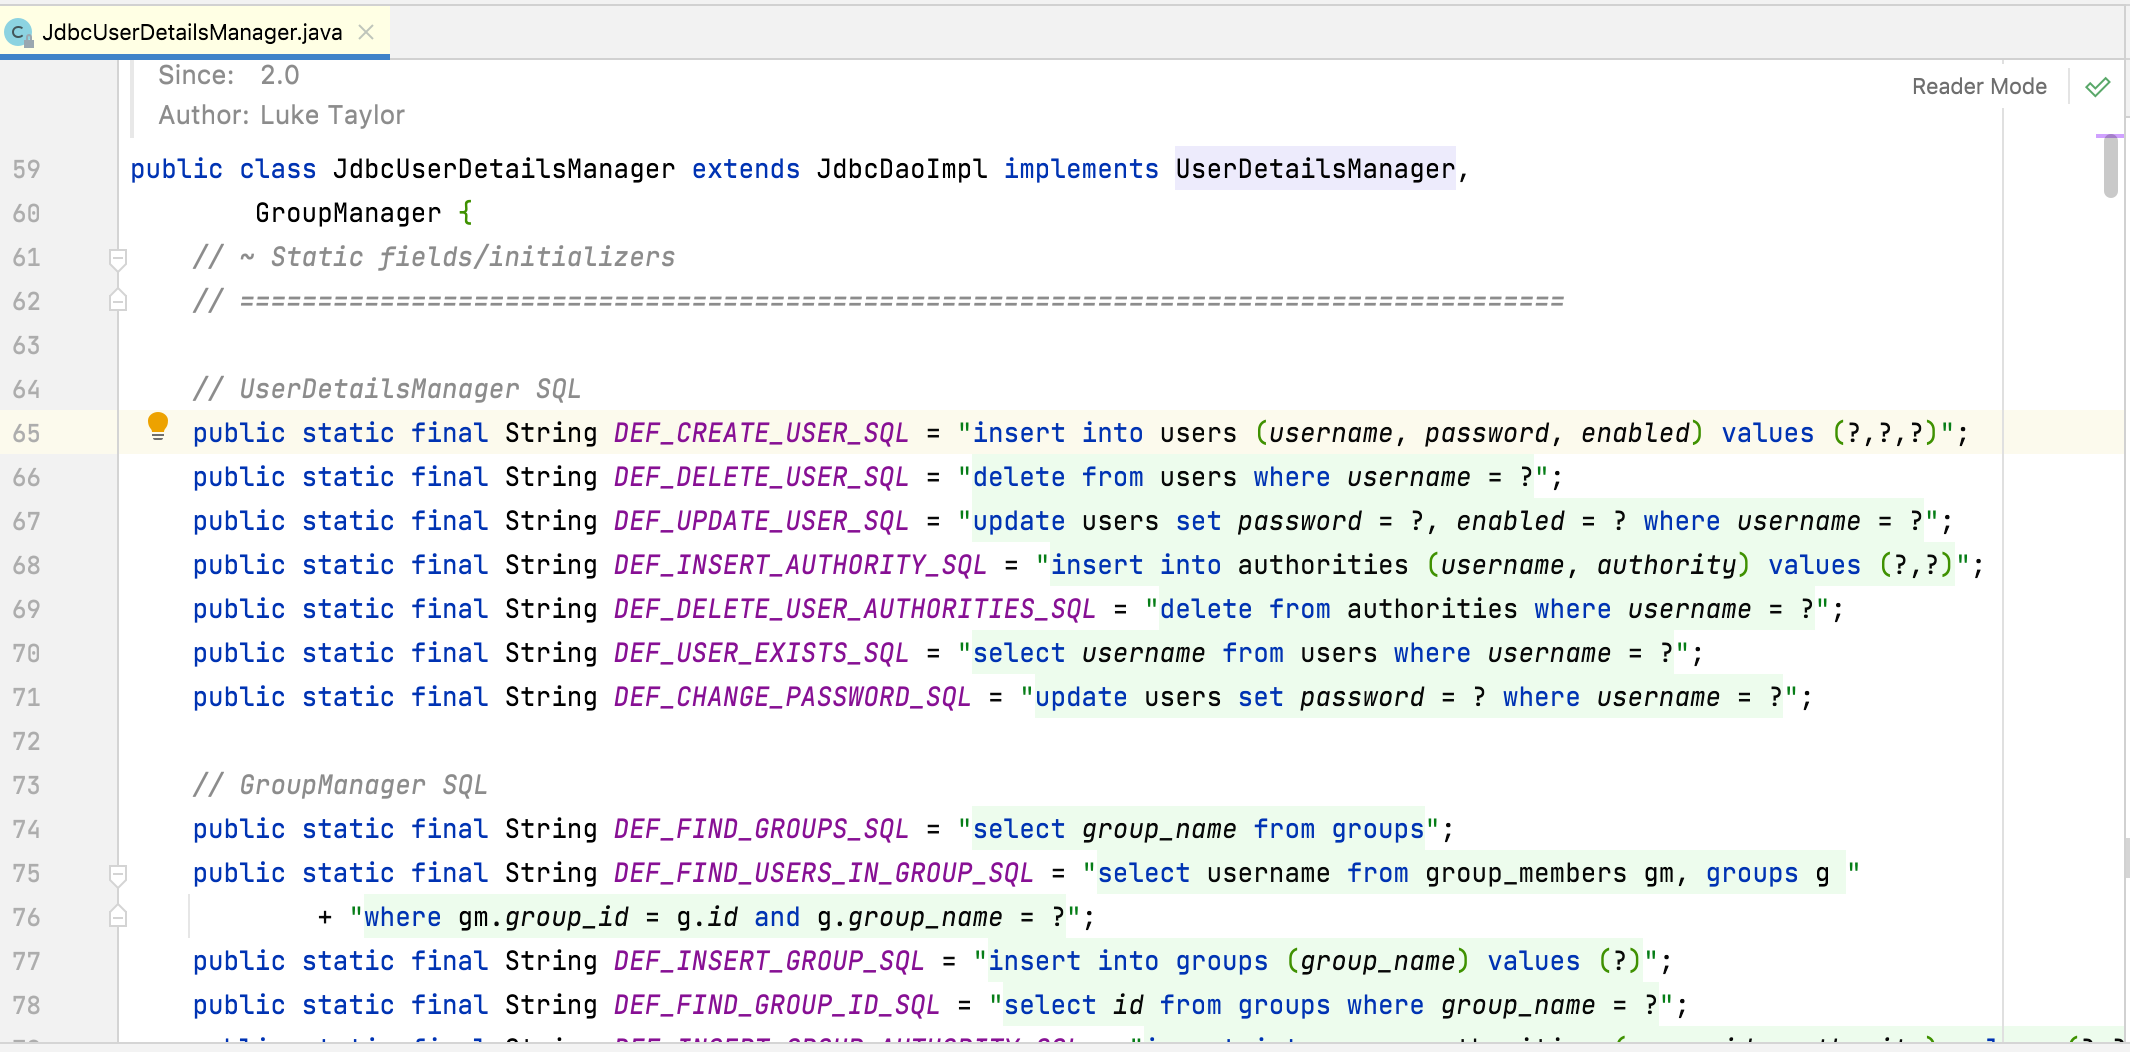Toggle Reader Mode

pyautogui.click(x=1978, y=87)
